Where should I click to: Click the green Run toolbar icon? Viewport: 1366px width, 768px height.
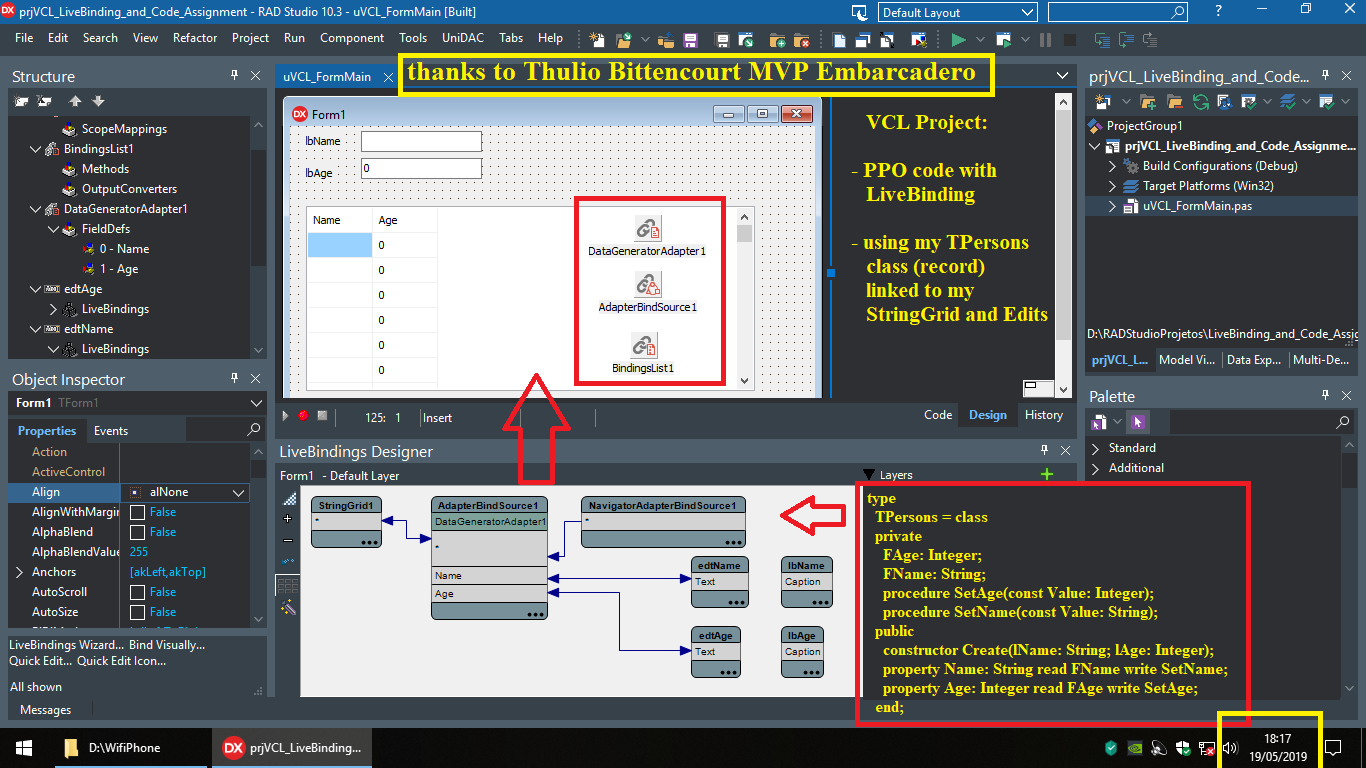(x=958, y=40)
